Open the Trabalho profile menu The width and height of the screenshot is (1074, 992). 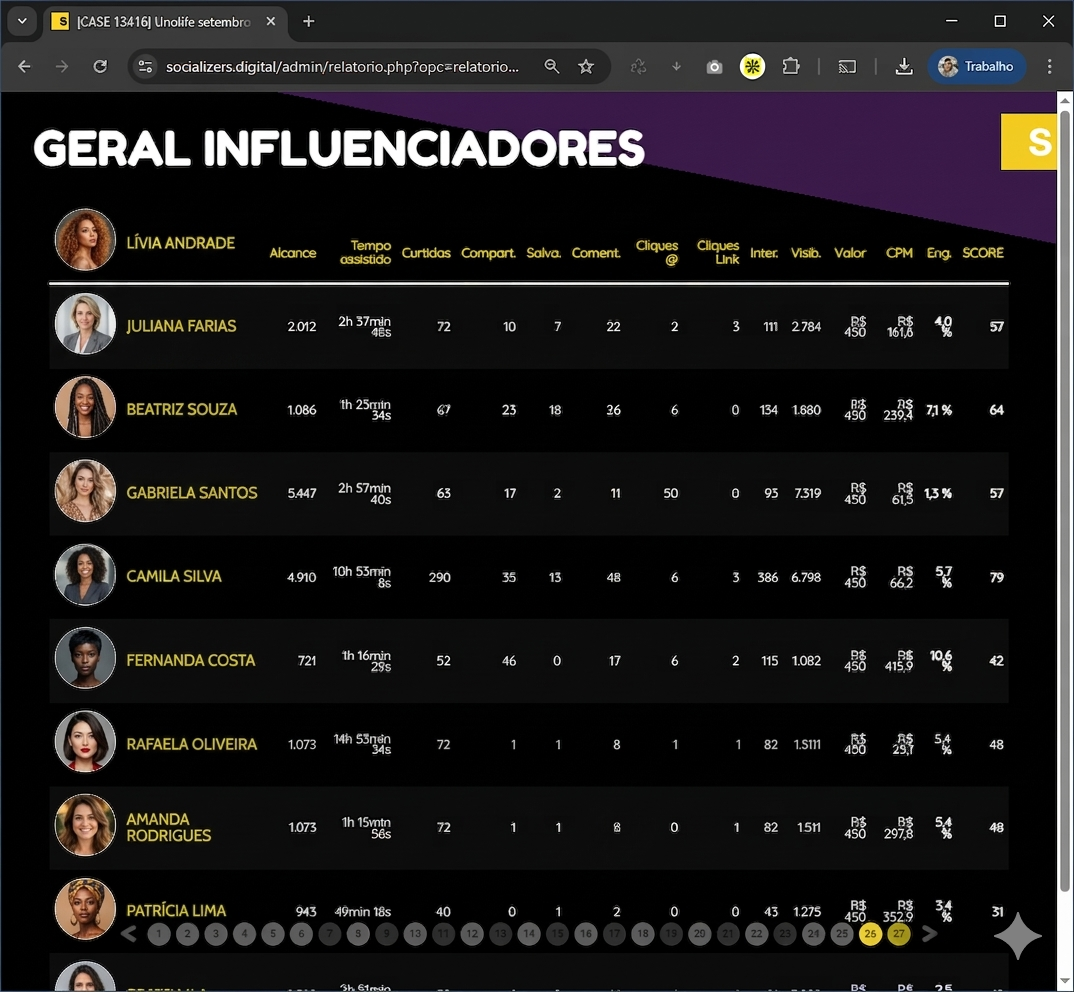tap(976, 67)
